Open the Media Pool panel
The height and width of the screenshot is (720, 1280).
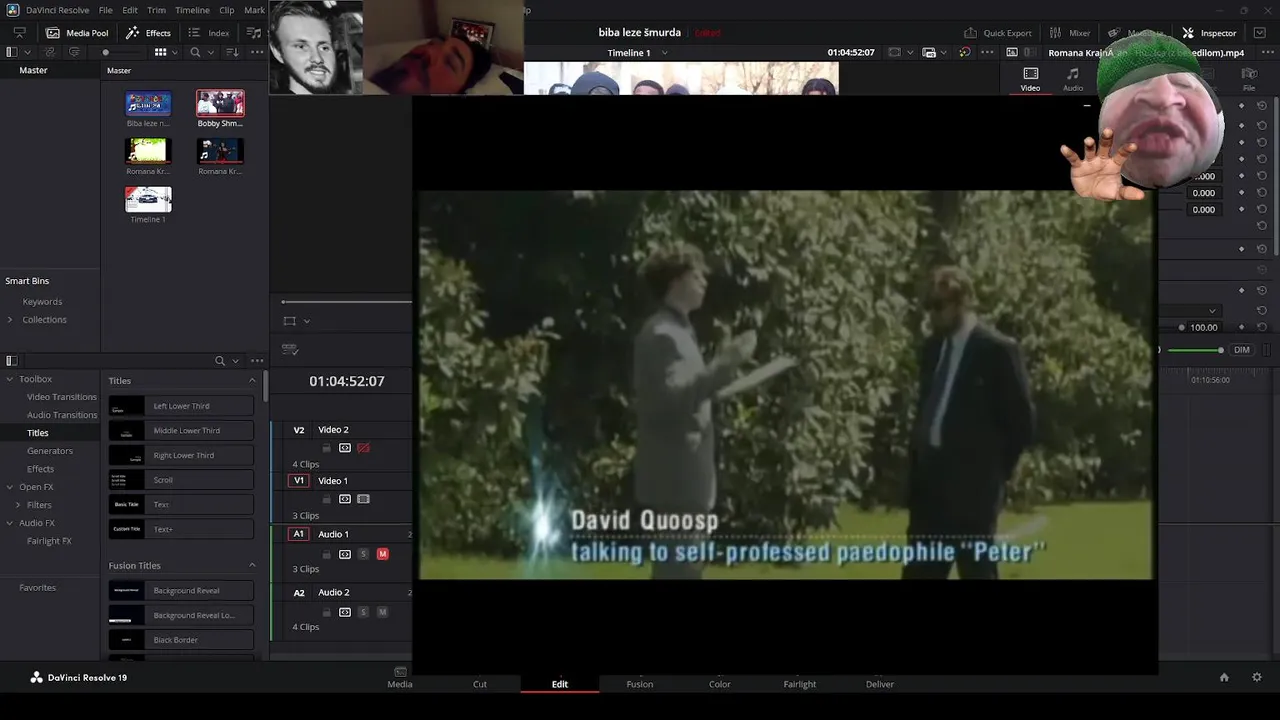tap(76, 33)
